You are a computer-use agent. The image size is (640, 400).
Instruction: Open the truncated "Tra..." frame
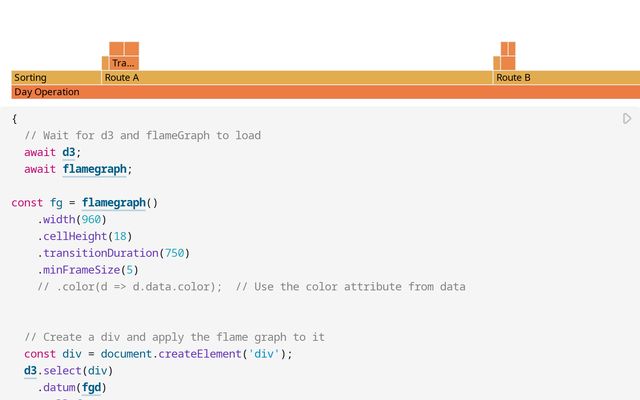(124, 63)
